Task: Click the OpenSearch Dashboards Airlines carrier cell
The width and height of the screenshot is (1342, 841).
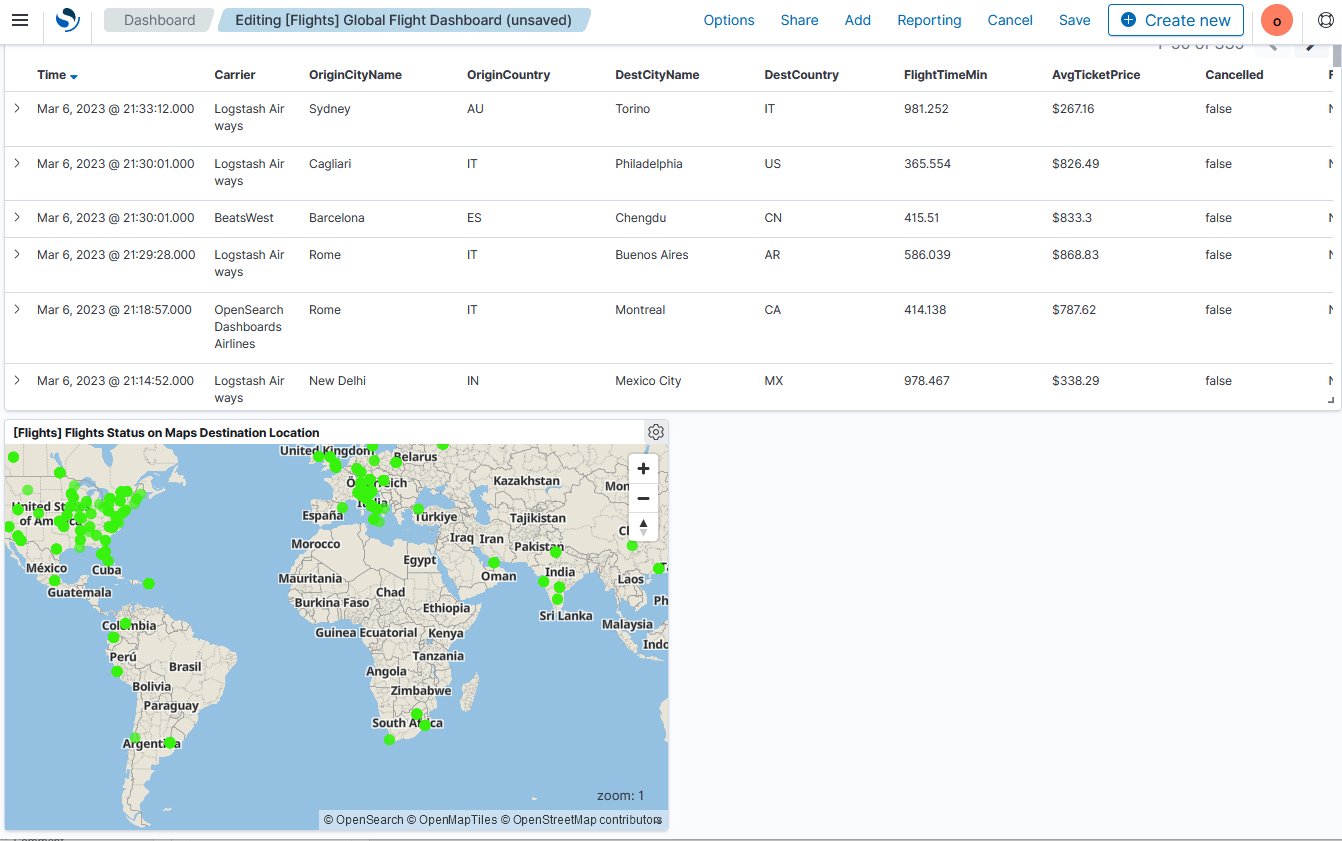Action: 249,327
